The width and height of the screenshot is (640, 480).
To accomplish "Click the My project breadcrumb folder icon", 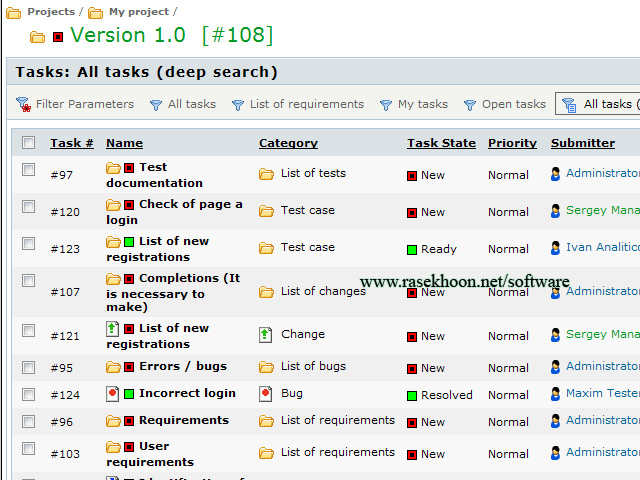I will [95, 13].
